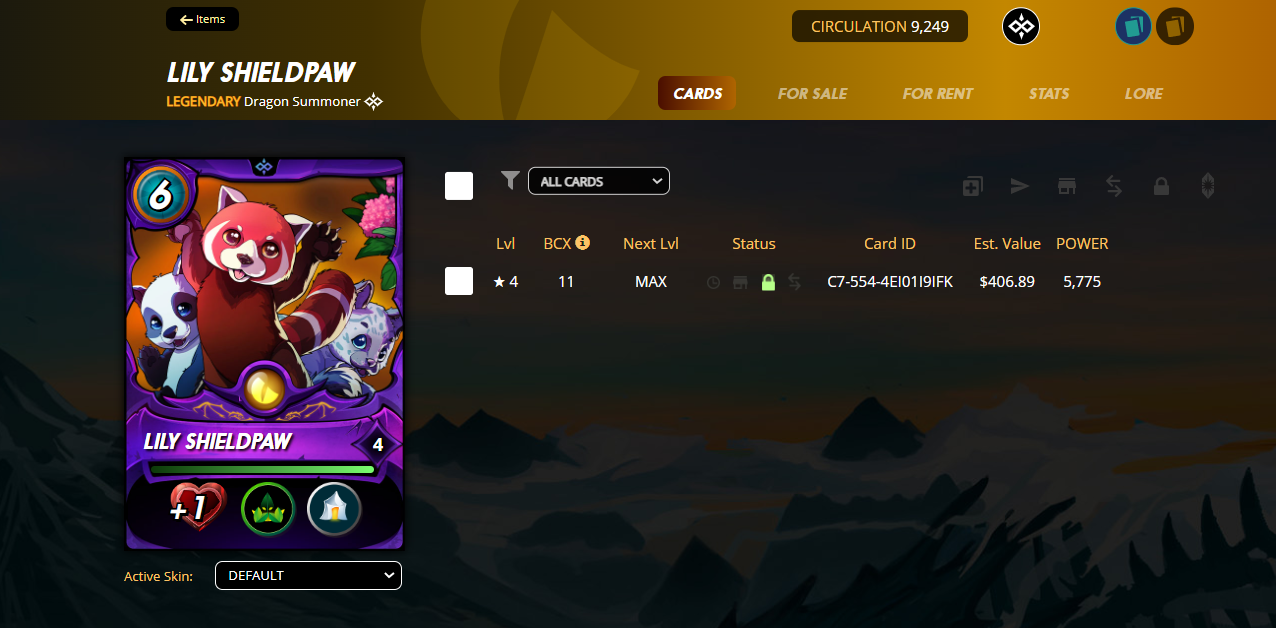Click the padlock icon in toolbar
The width and height of the screenshot is (1276, 628).
click(1161, 186)
